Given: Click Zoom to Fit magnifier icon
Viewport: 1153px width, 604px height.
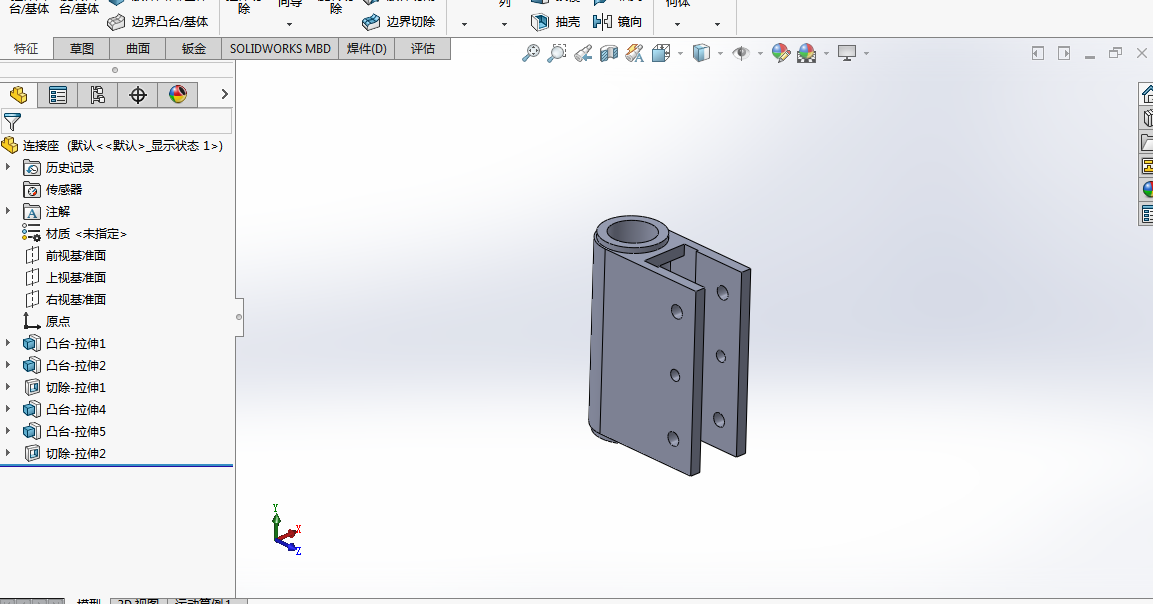Looking at the screenshot, I should pos(531,53).
